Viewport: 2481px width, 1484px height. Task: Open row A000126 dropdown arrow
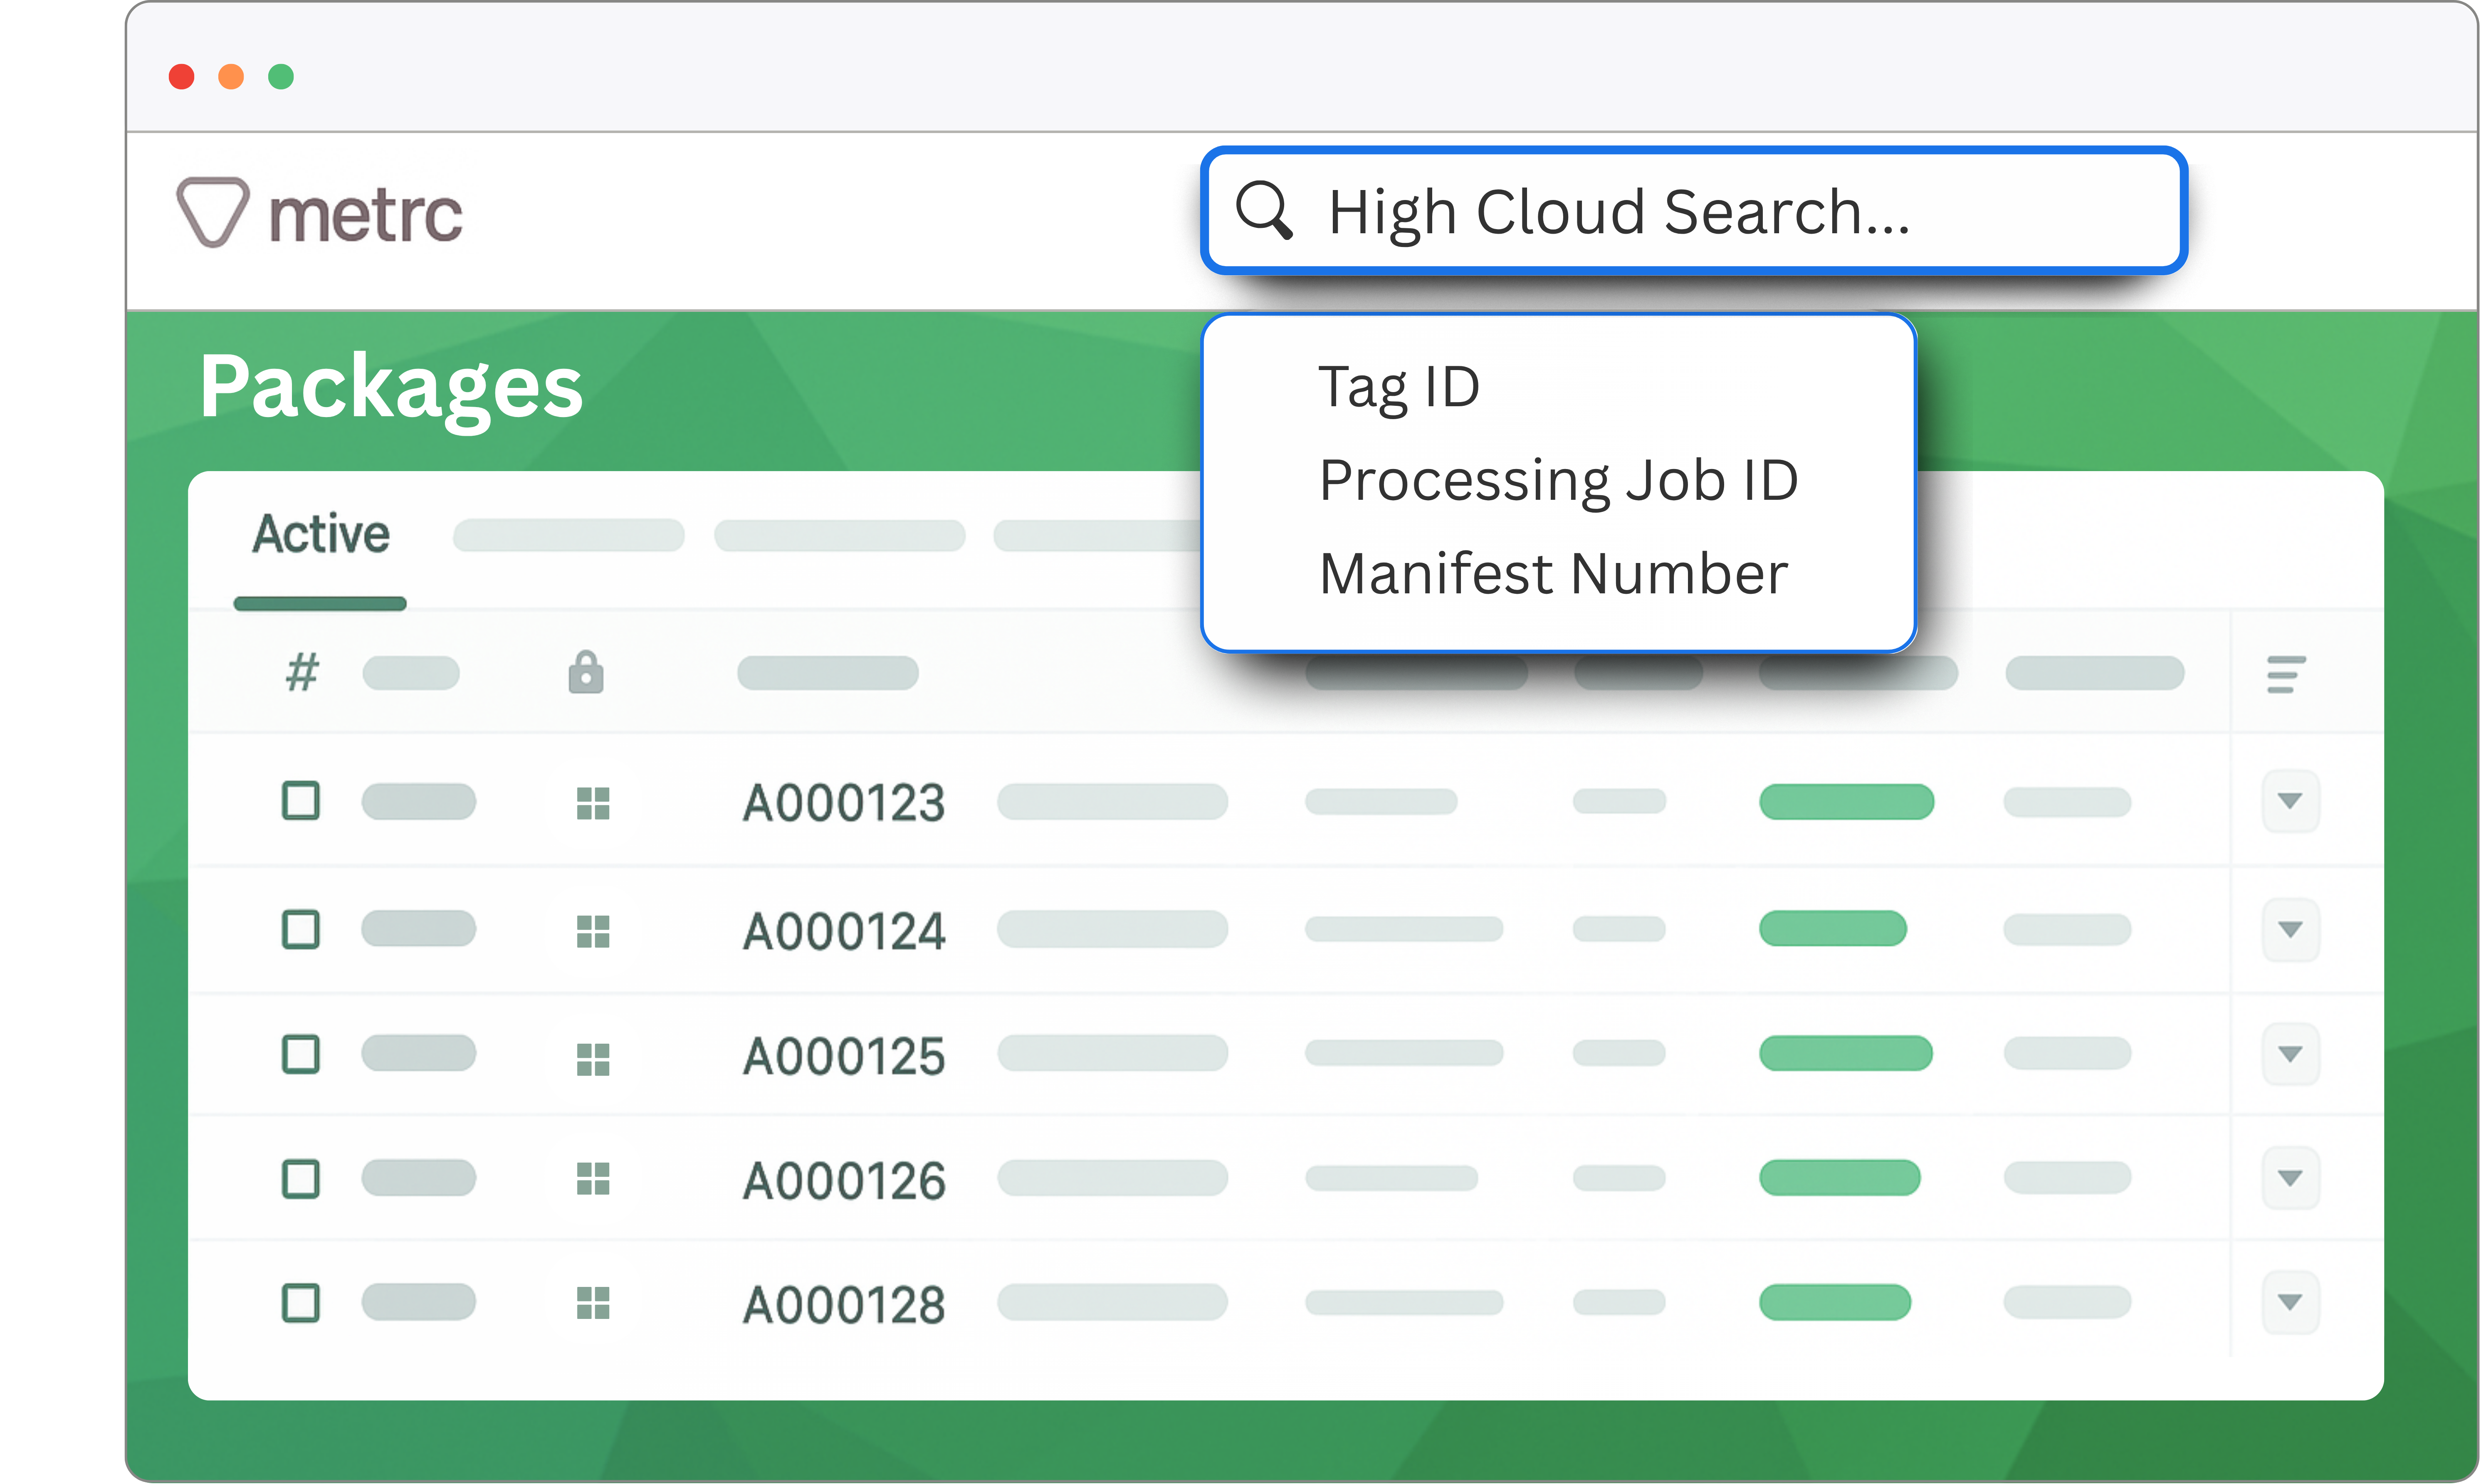2290,1178
